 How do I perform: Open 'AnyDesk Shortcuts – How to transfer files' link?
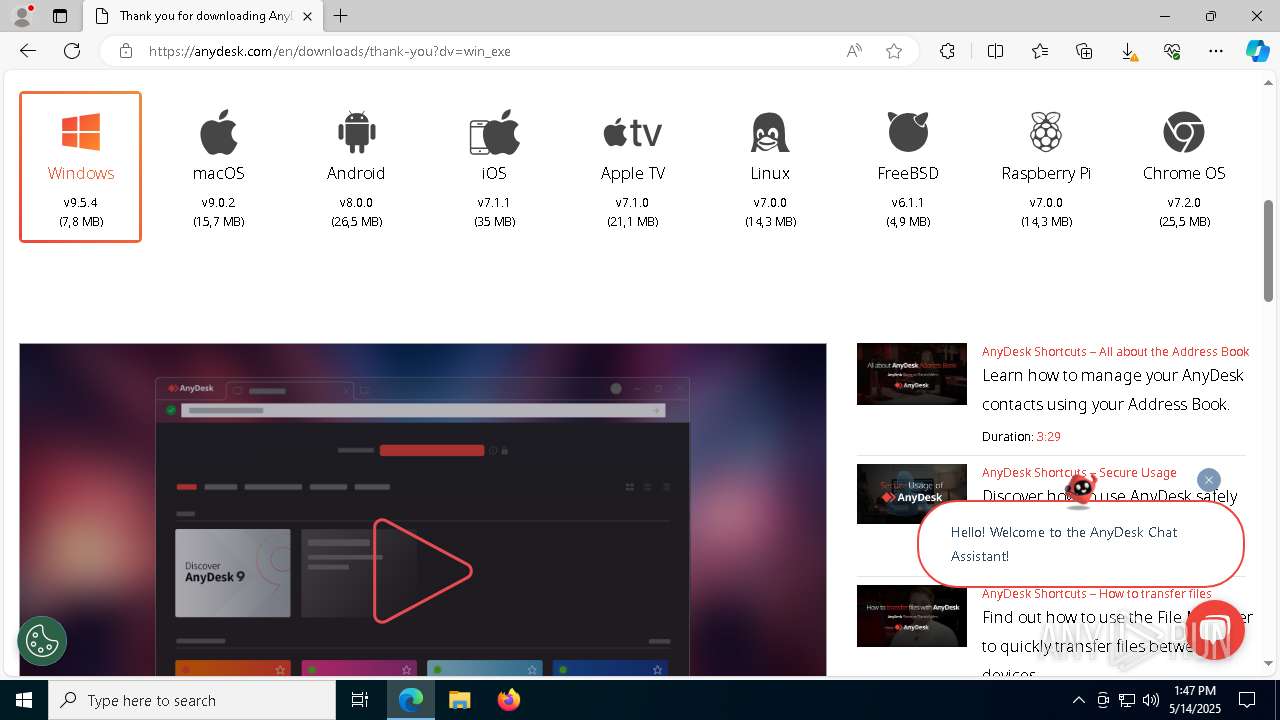point(1096,594)
